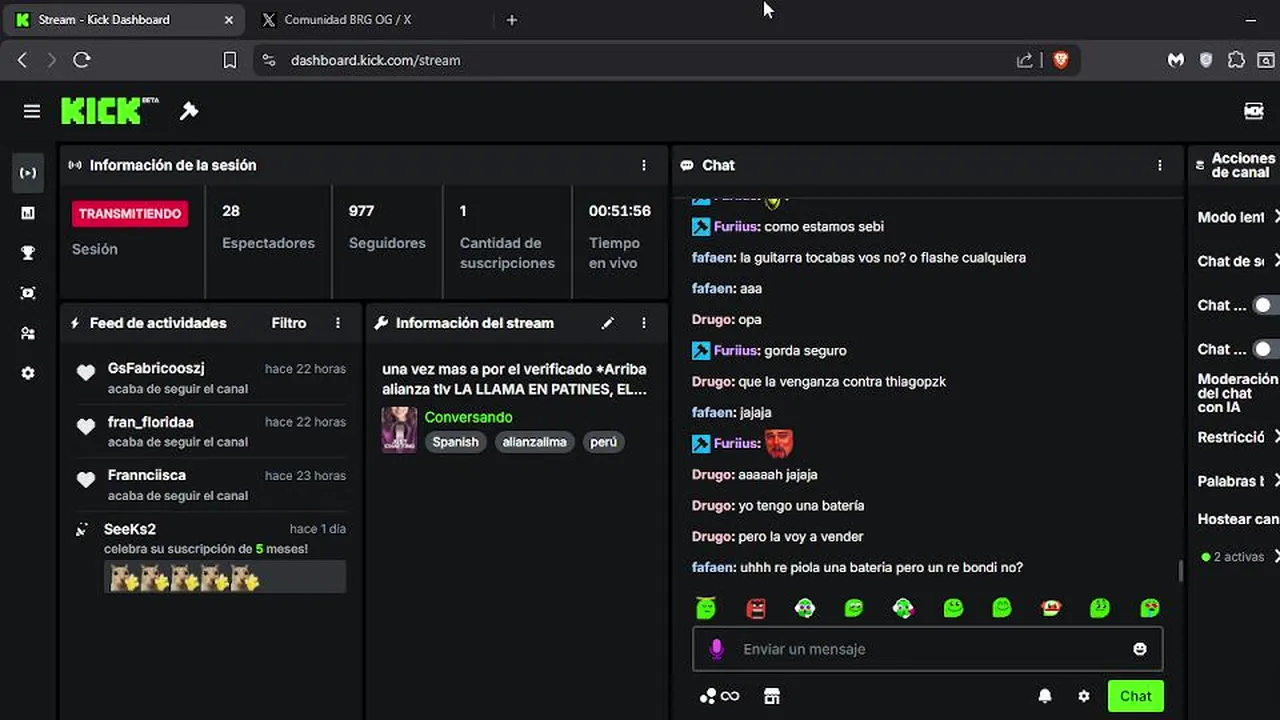Open the trophy achievements icon in sidebar

click(28, 253)
